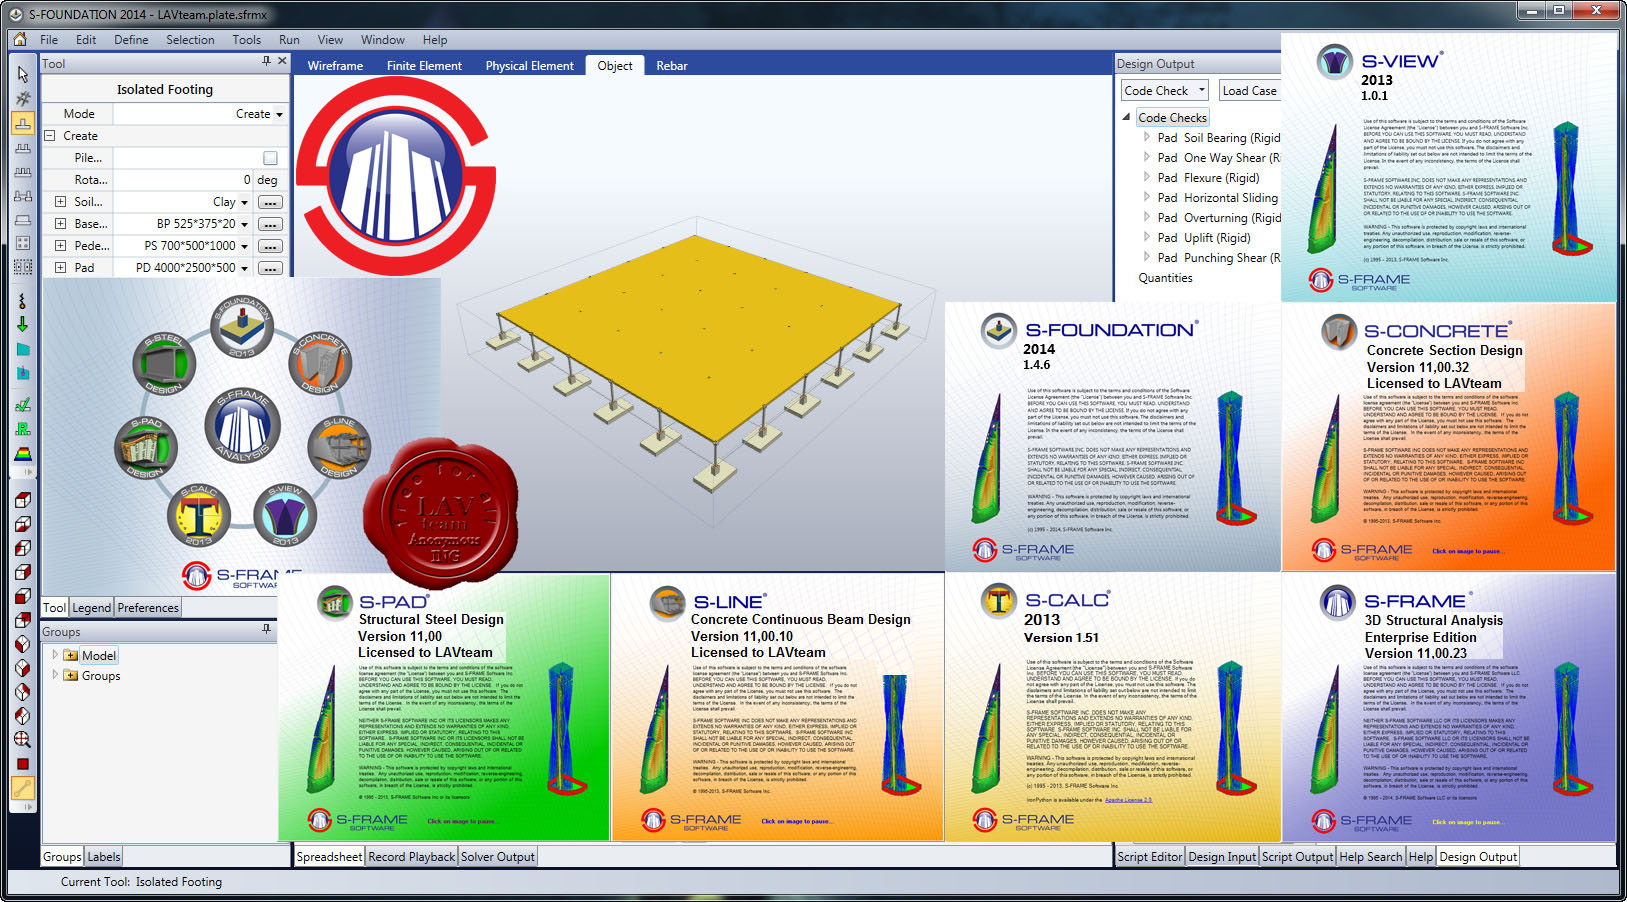Screen dimensions: 1627x902
Task: Click the zoom extents magnifier icon
Action: (x=22, y=740)
